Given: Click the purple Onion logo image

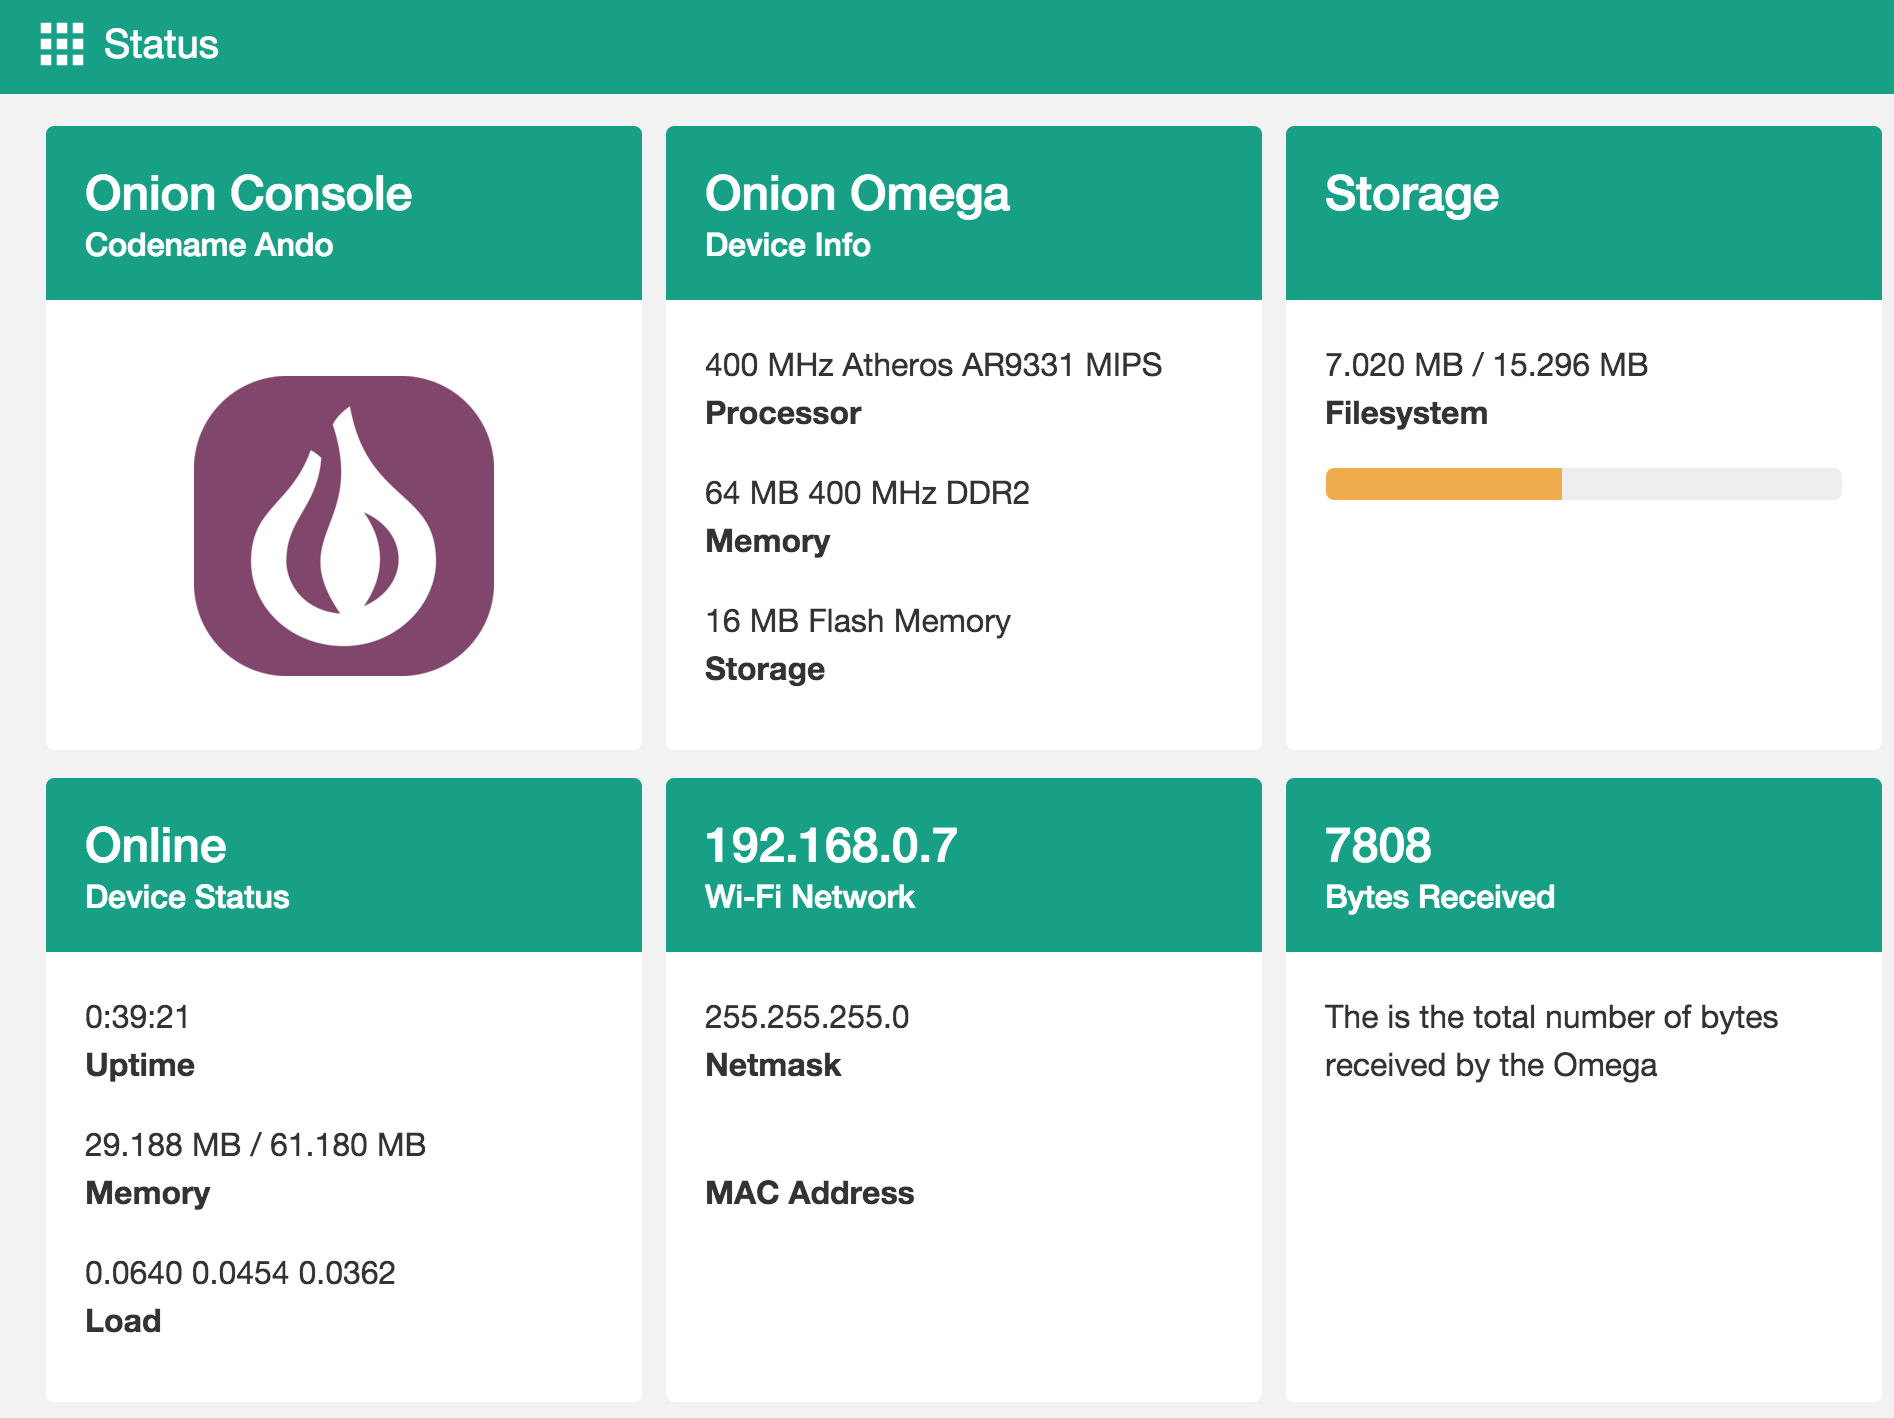Looking at the screenshot, I should 344,525.
